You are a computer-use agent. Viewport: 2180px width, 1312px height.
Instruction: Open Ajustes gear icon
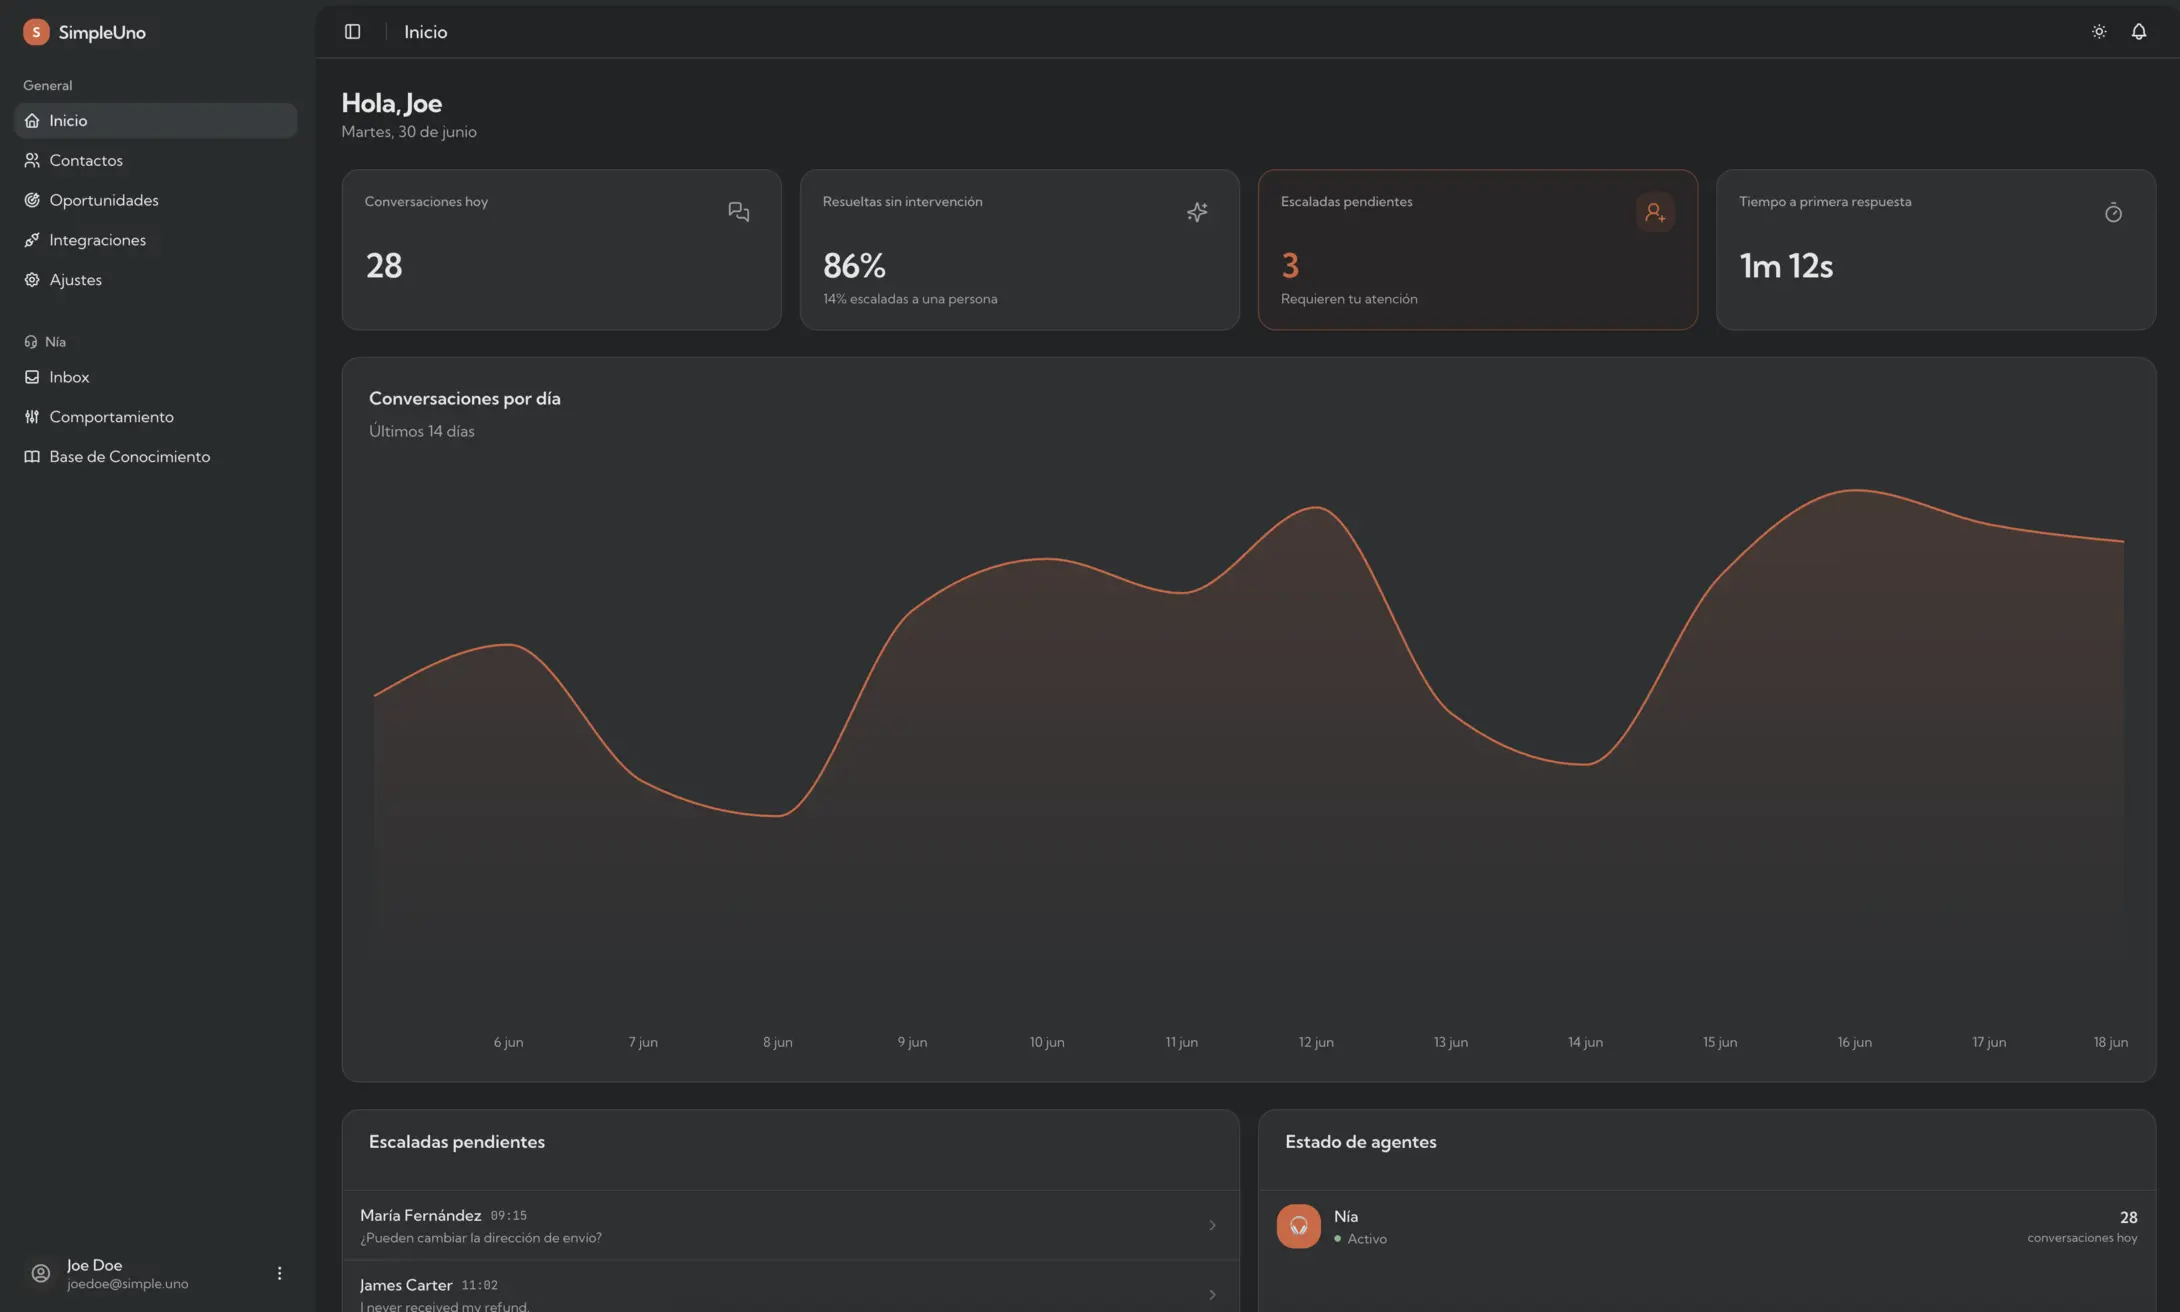click(32, 280)
